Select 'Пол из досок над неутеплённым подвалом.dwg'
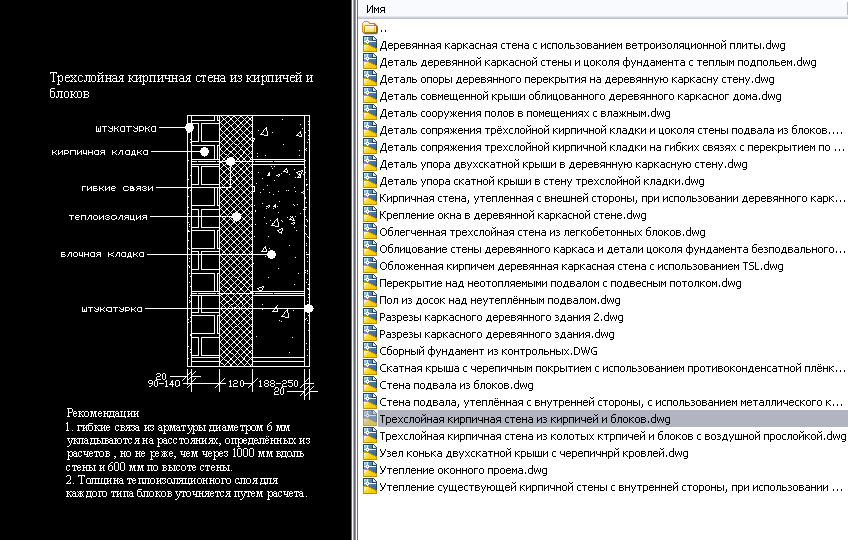848x540 pixels. [x=500, y=300]
